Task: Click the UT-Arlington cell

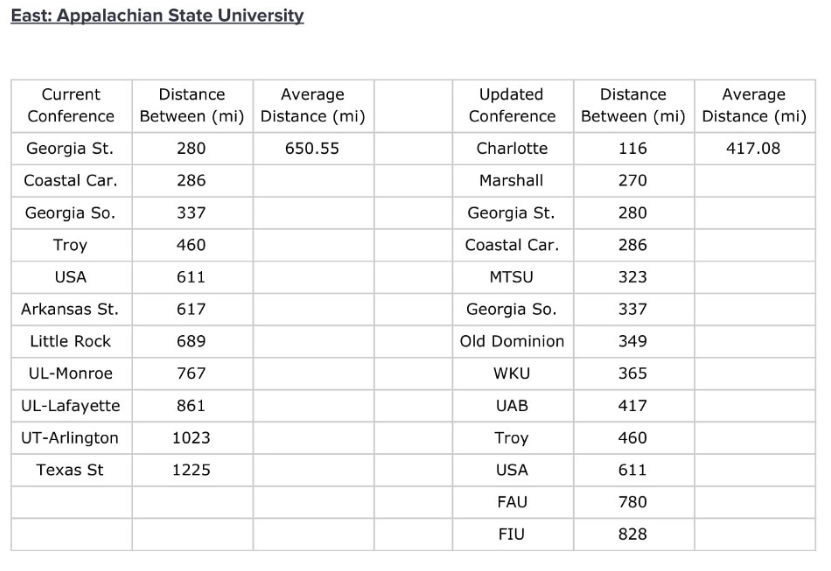Action: pyautogui.click(x=71, y=438)
